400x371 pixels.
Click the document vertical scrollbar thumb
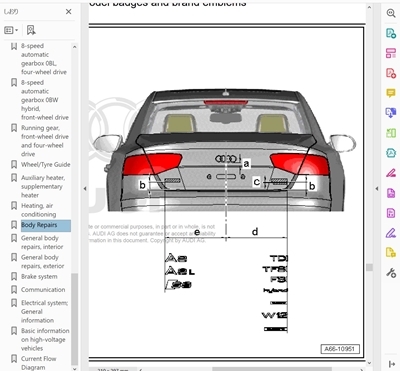tap(369, 267)
